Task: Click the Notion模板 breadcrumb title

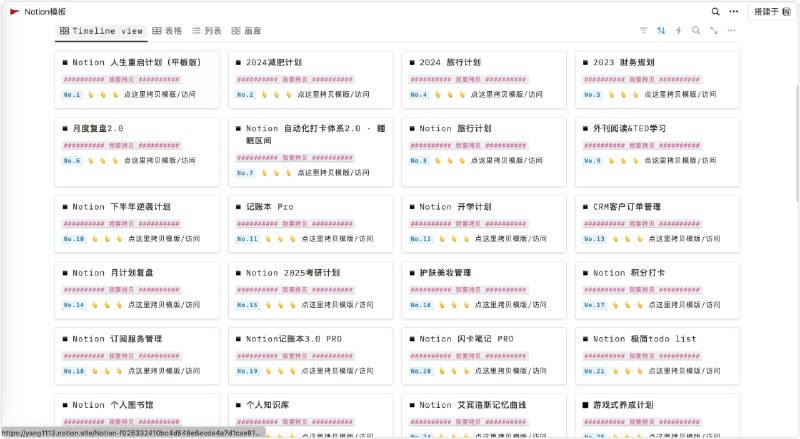Action: pos(45,12)
